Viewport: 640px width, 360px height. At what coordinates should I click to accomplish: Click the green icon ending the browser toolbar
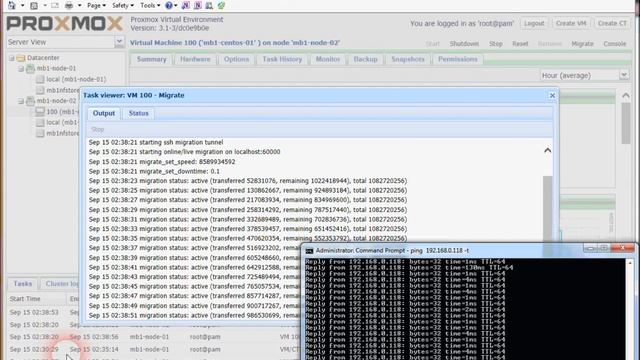click(x=221, y=5)
